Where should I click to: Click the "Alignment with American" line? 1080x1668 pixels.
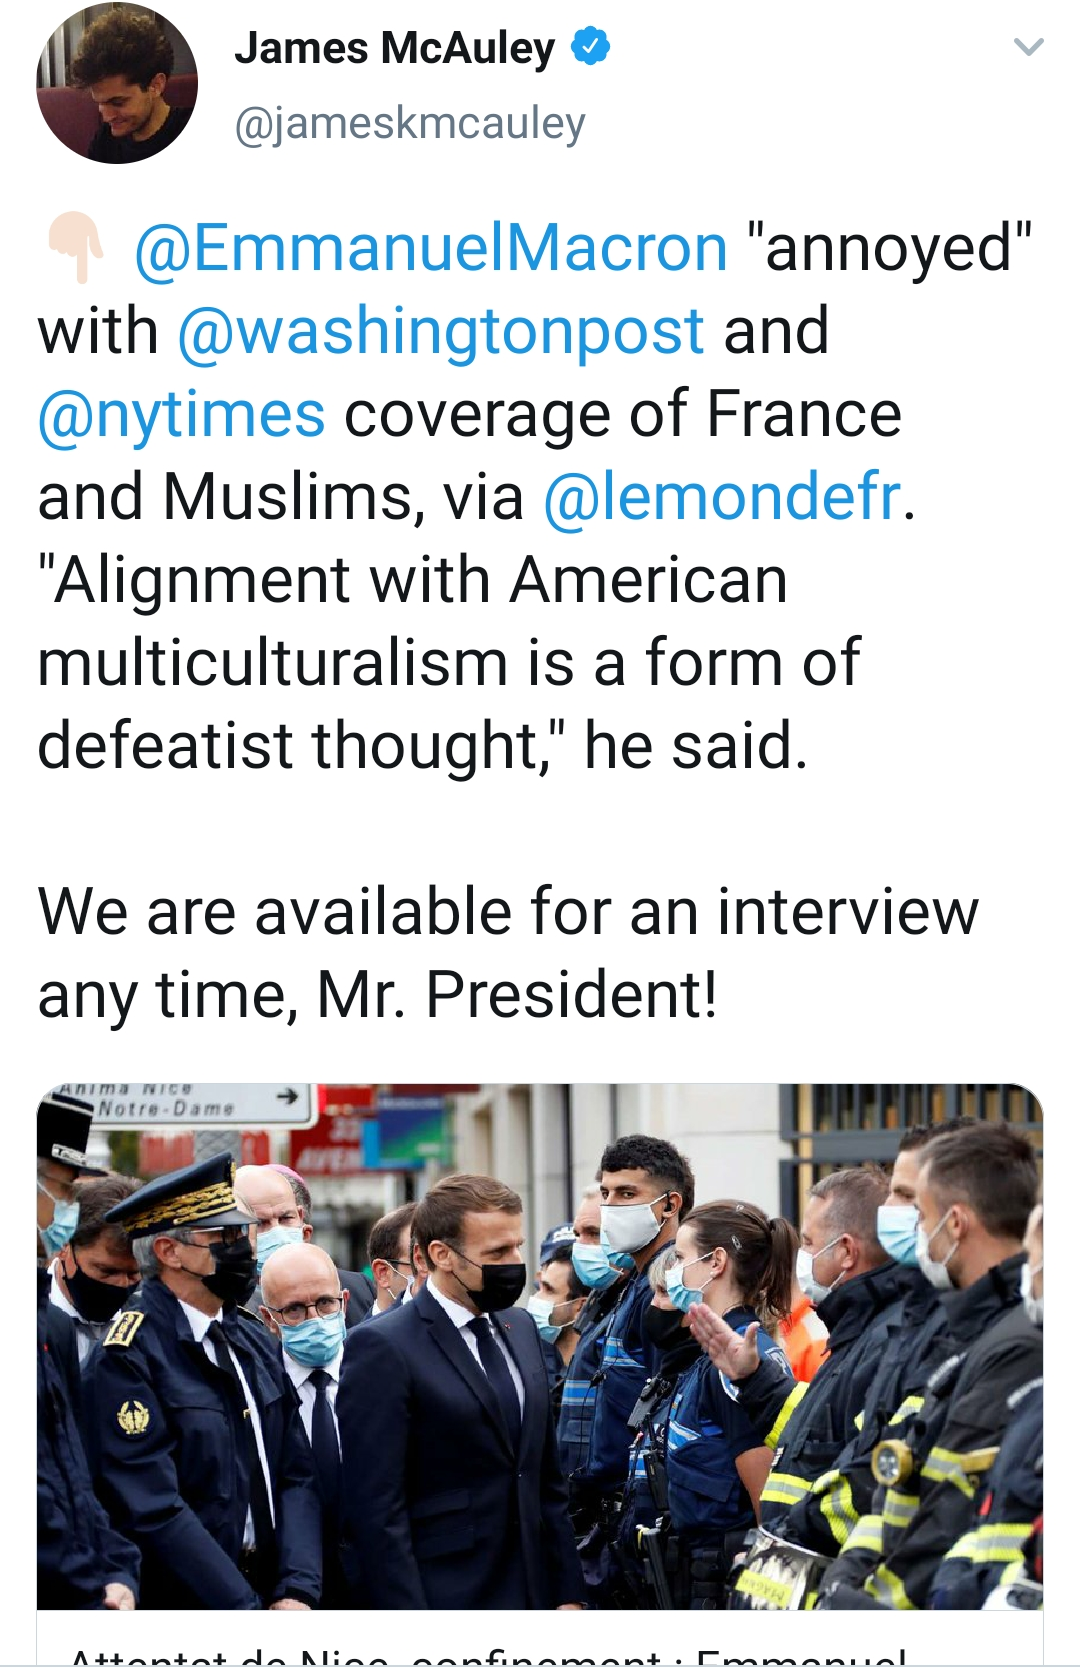[413, 580]
